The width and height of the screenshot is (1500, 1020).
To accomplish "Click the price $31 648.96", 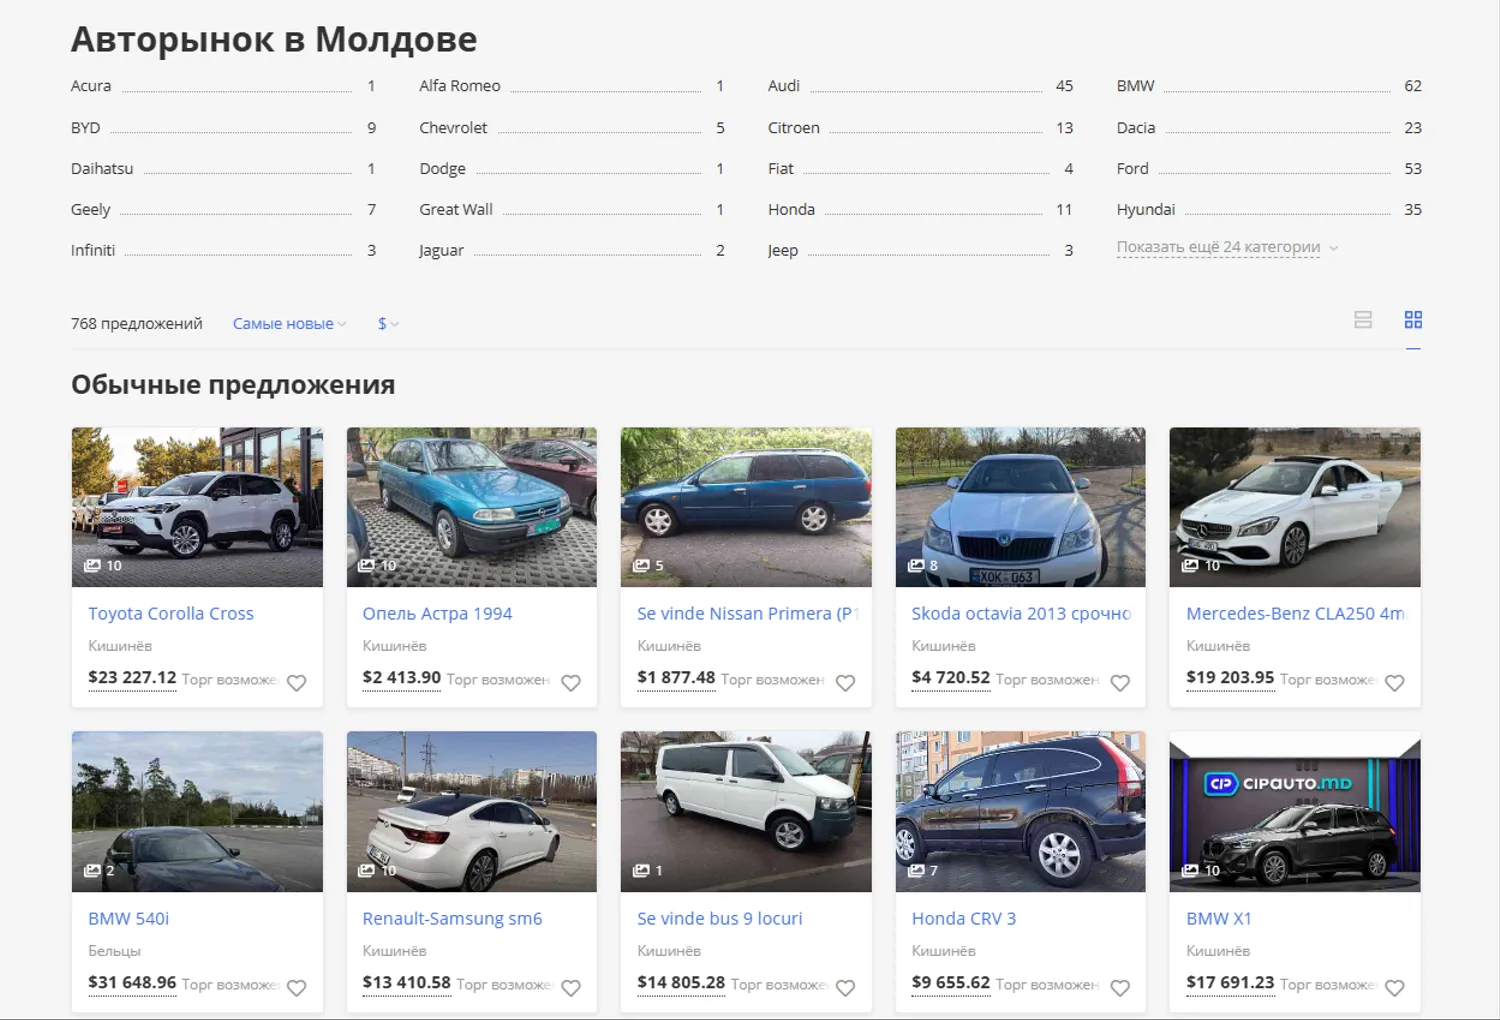I will tap(132, 983).
